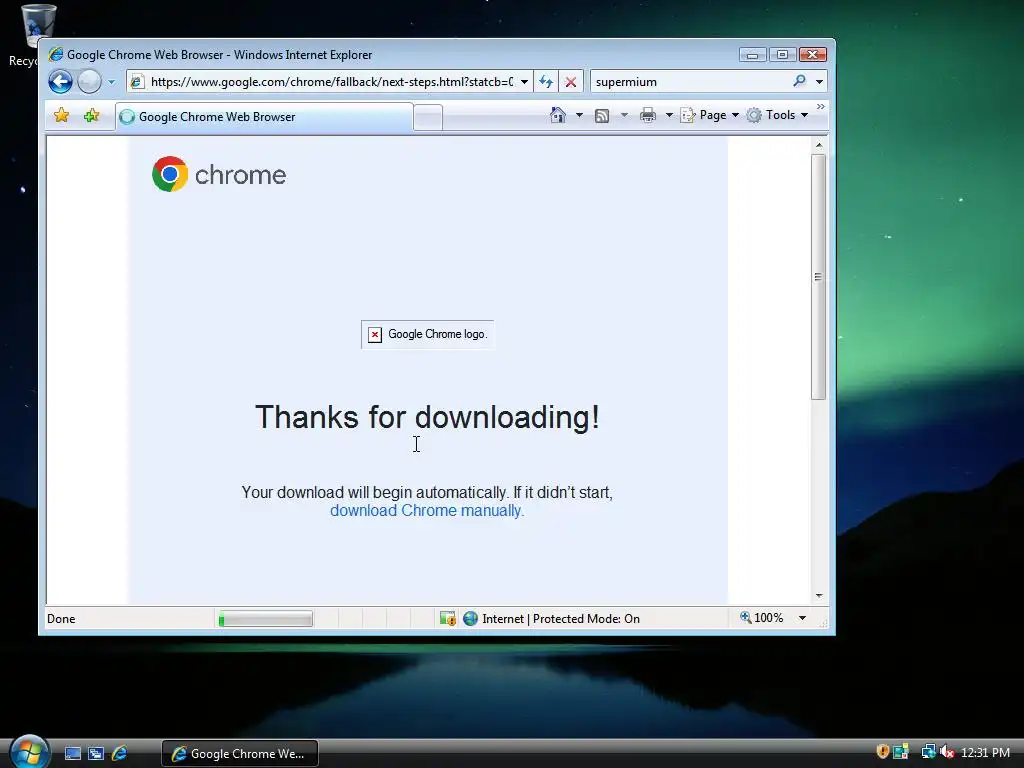This screenshot has height=768, width=1024.
Task: Select the Google Chrome Web Browser tab
Action: [x=264, y=117]
